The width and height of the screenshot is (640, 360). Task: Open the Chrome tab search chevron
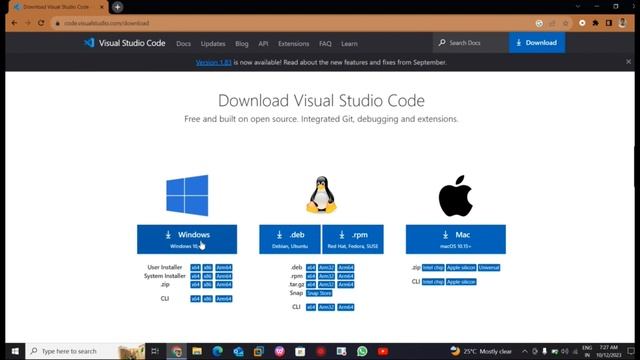578,7
